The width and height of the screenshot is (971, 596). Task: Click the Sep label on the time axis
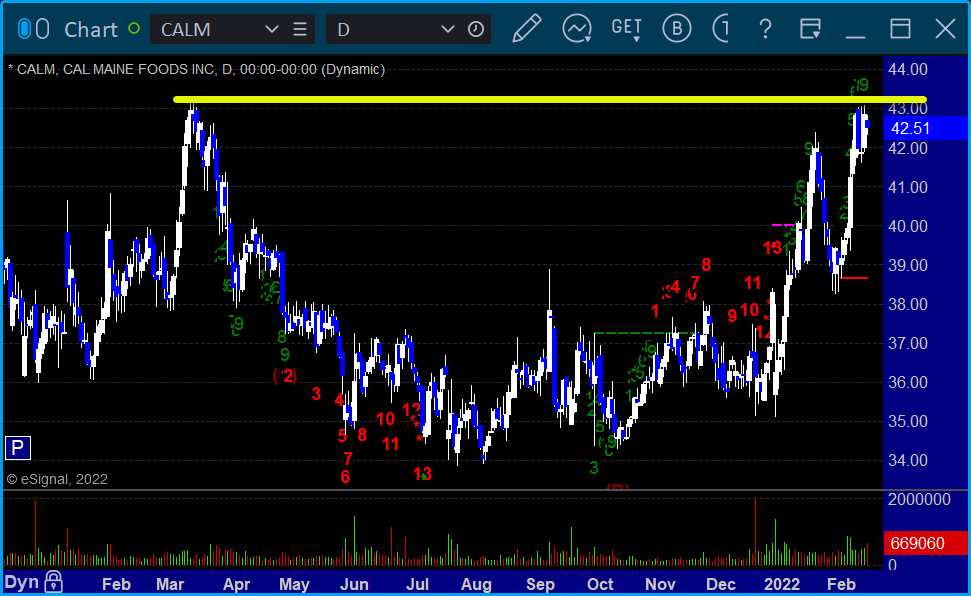[x=540, y=584]
